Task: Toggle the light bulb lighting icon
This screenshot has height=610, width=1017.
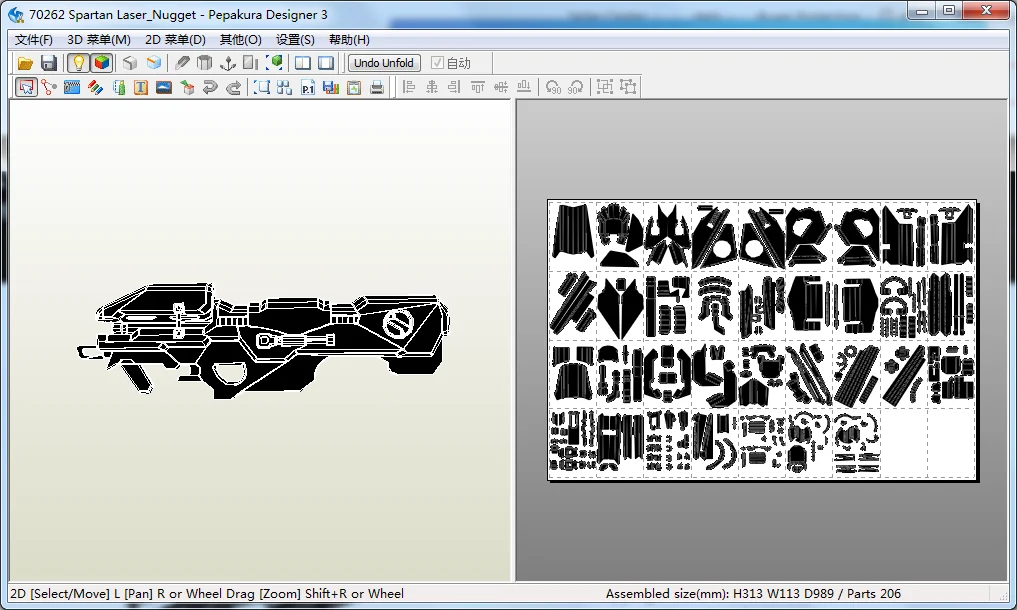Action: coord(77,63)
